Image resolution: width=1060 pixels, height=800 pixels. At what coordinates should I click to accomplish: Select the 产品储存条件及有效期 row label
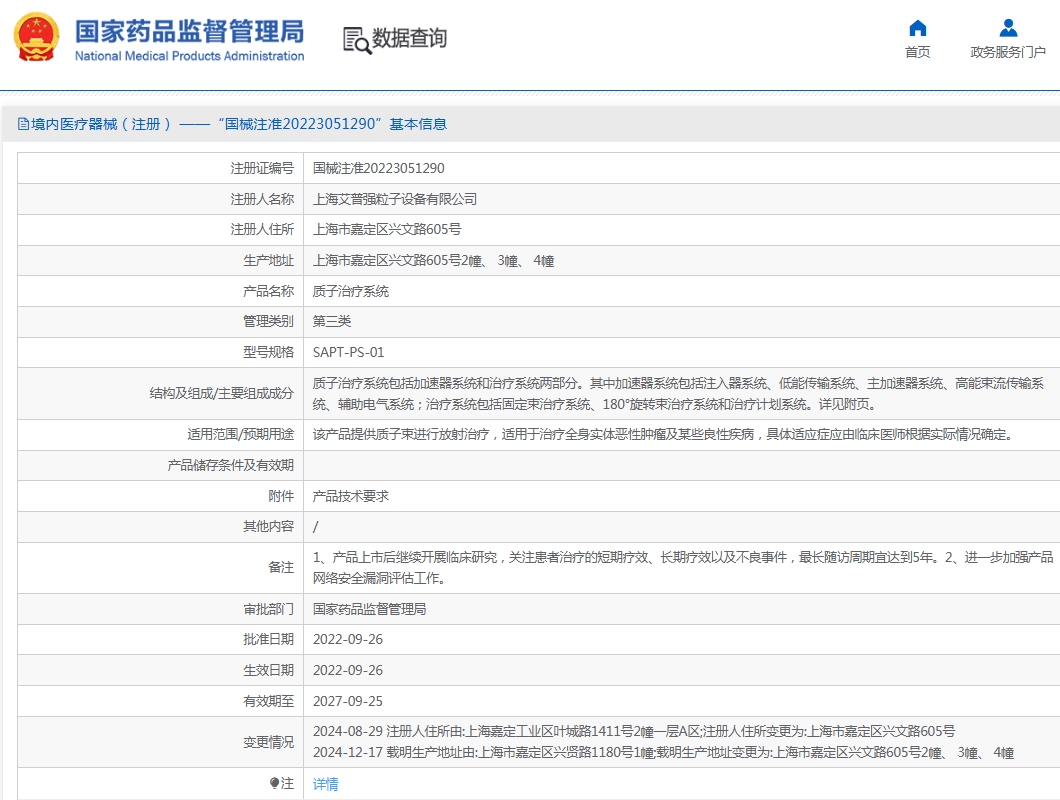click(231, 465)
